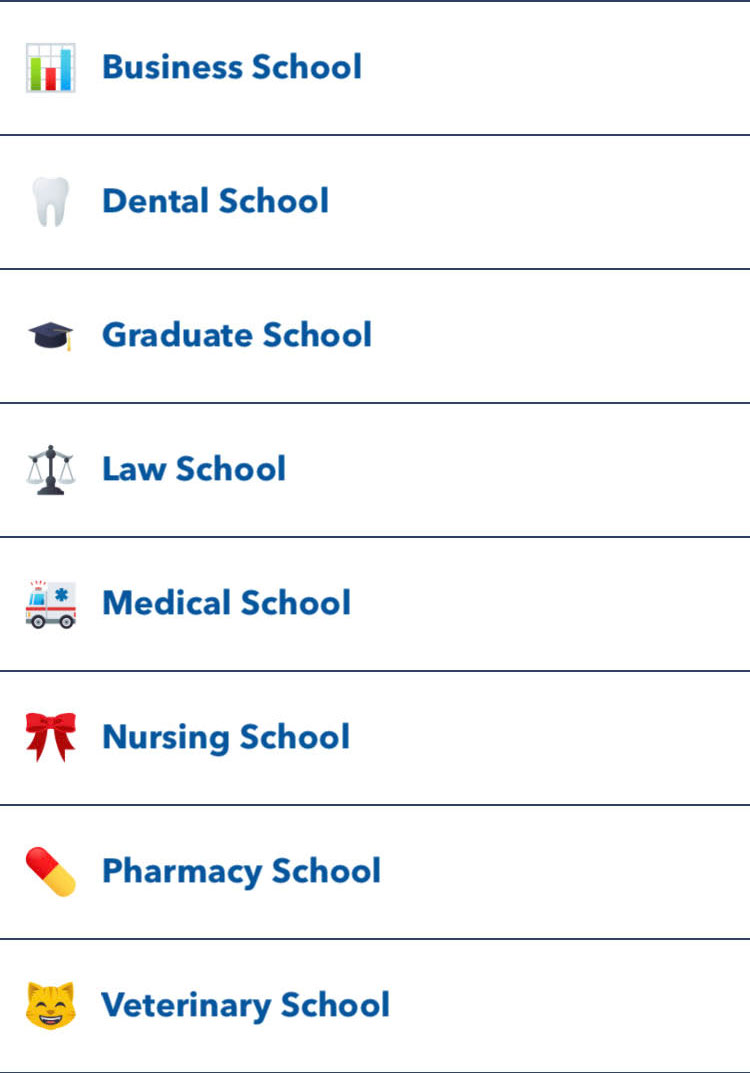Viewport: 750px width, 1073px height.
Task: Click the ambulance icon
Action: click(51, 604)
